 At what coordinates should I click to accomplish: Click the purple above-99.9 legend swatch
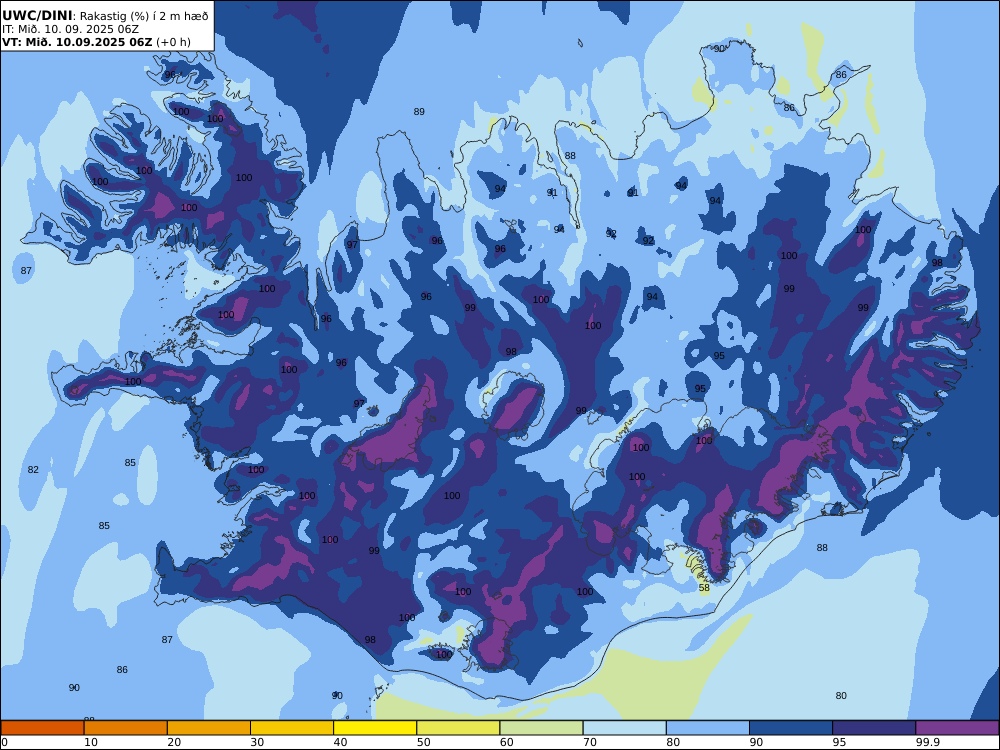957,728
